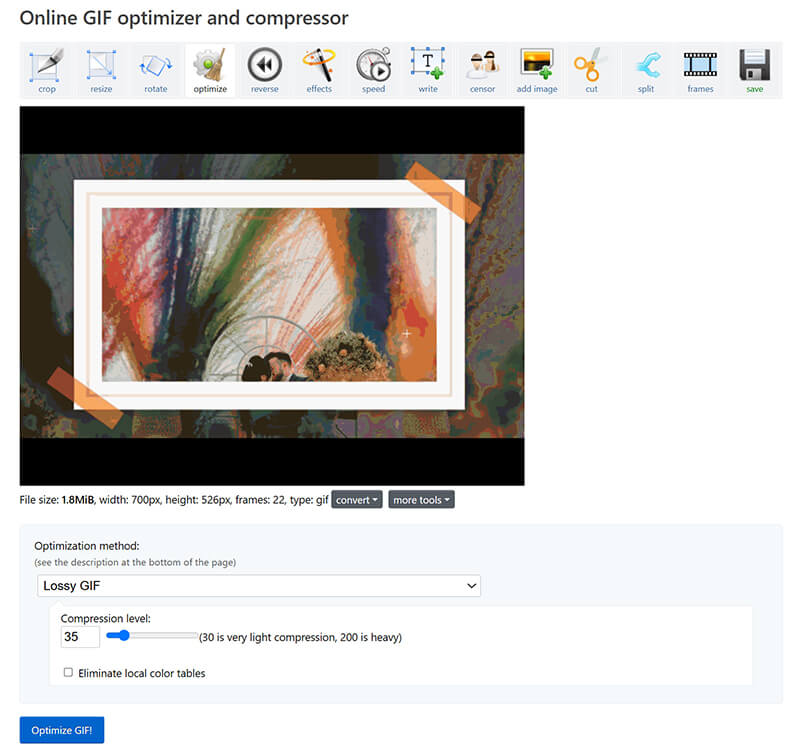This screenshot has height=756, width=800.
Task: Open the convert dropdown
Action: point(357,499)
